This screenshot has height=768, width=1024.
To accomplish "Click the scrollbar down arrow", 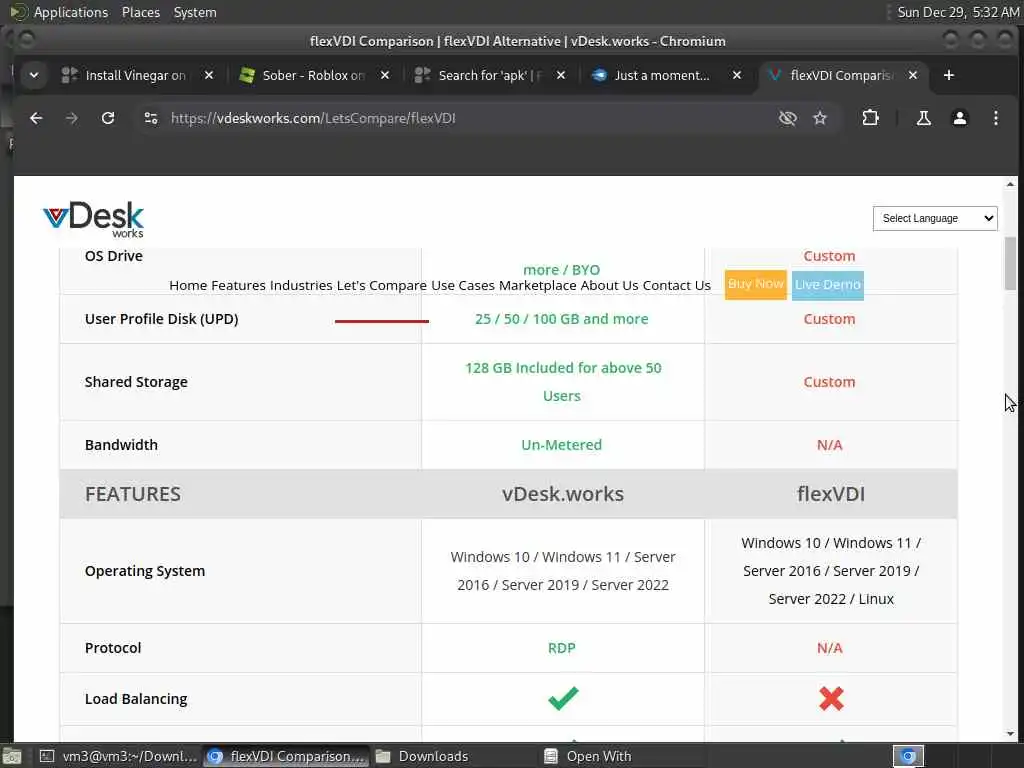I will pos(1010,734).
